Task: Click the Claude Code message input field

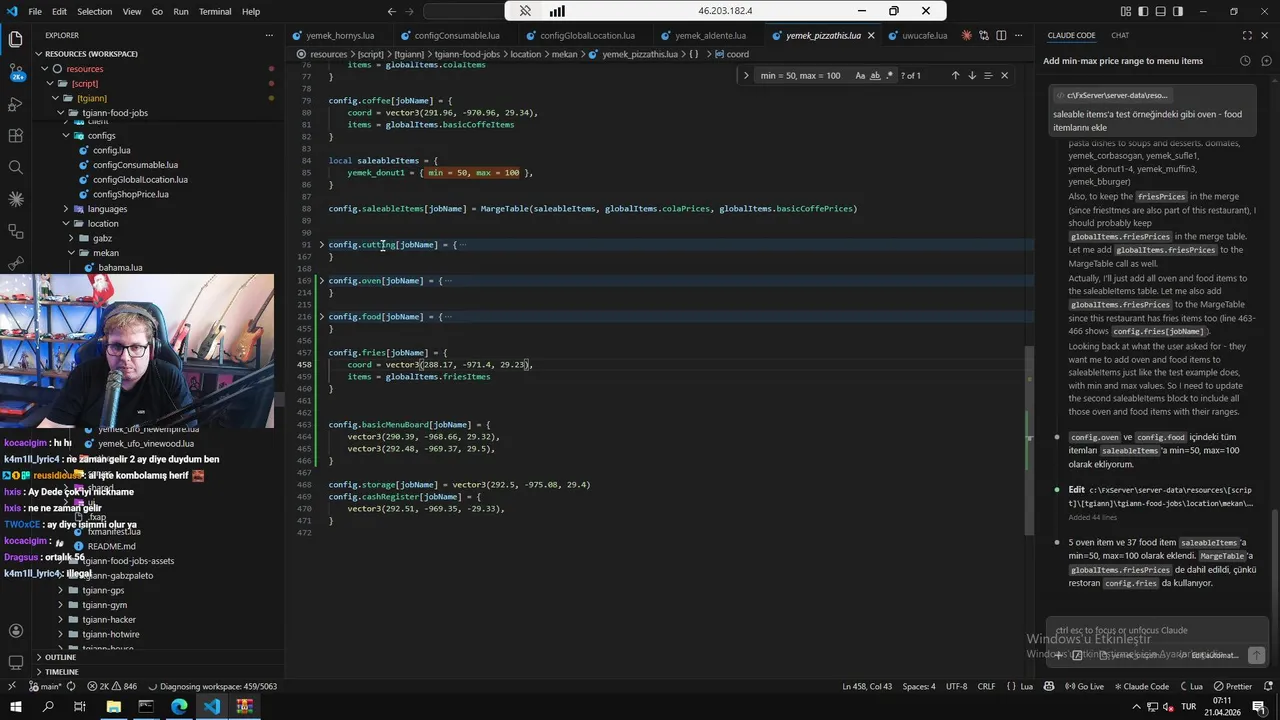Action: (x=1157, y=631)
